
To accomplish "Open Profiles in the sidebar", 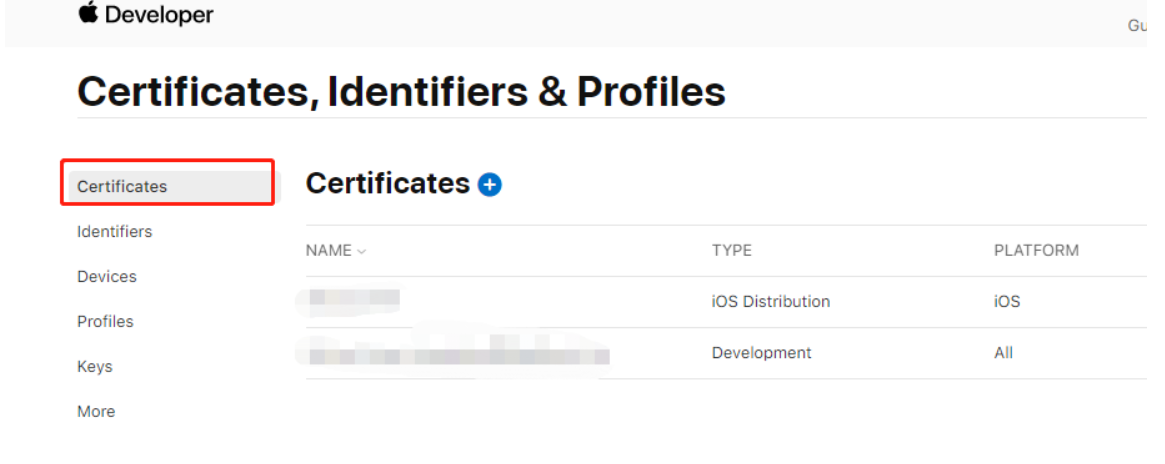I will pos(105,321).
